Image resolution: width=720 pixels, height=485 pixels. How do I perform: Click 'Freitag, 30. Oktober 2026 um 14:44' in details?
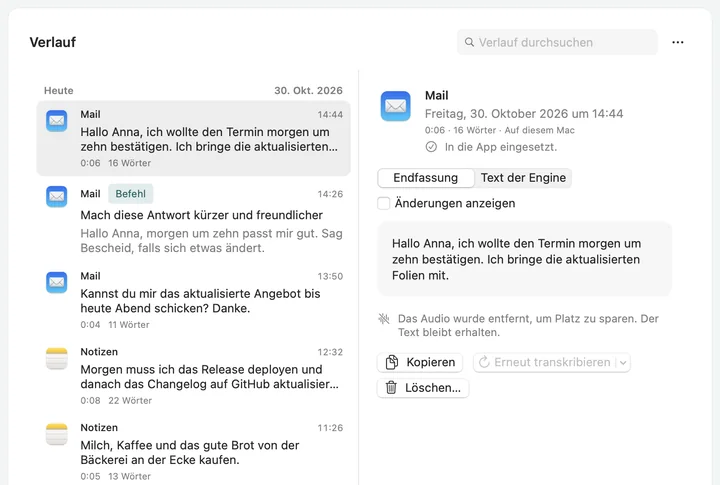coord(524,113)
